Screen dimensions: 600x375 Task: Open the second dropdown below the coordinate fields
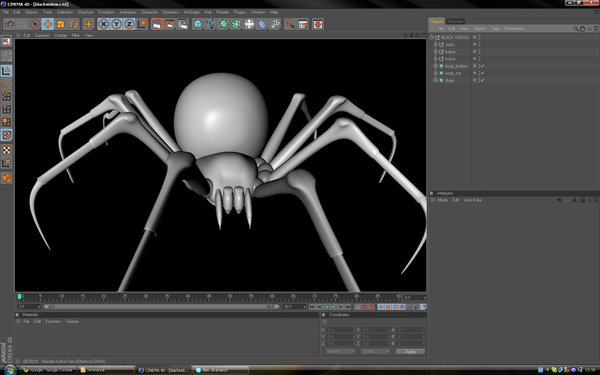[x=375, y=352]
